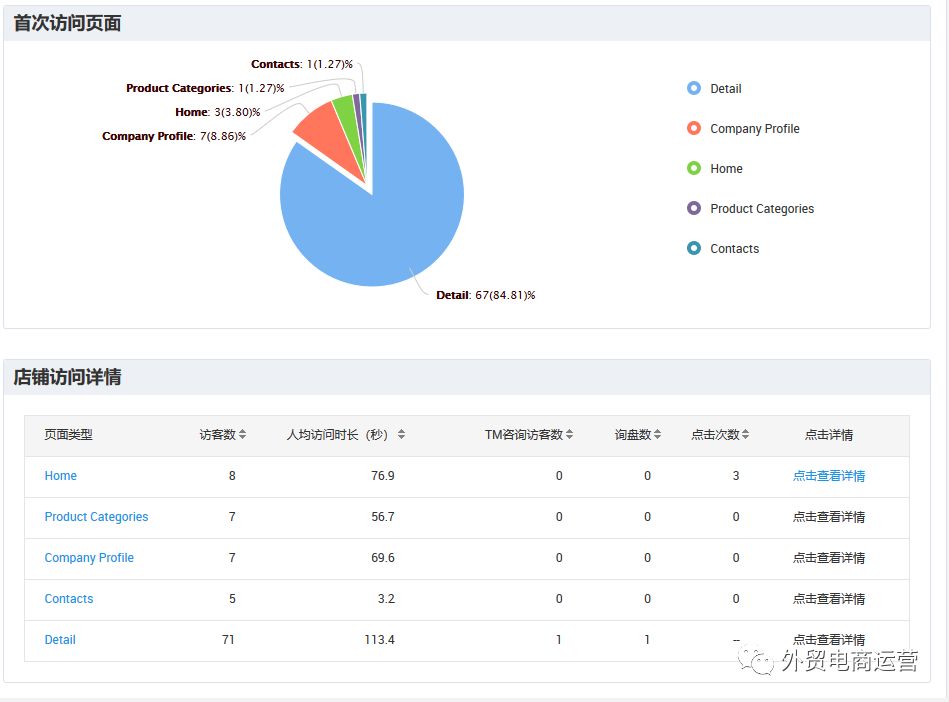Click 'Product Categories: 1(1.27)%' pie label
Screen dimensions: 949x702
pos(205,88)
